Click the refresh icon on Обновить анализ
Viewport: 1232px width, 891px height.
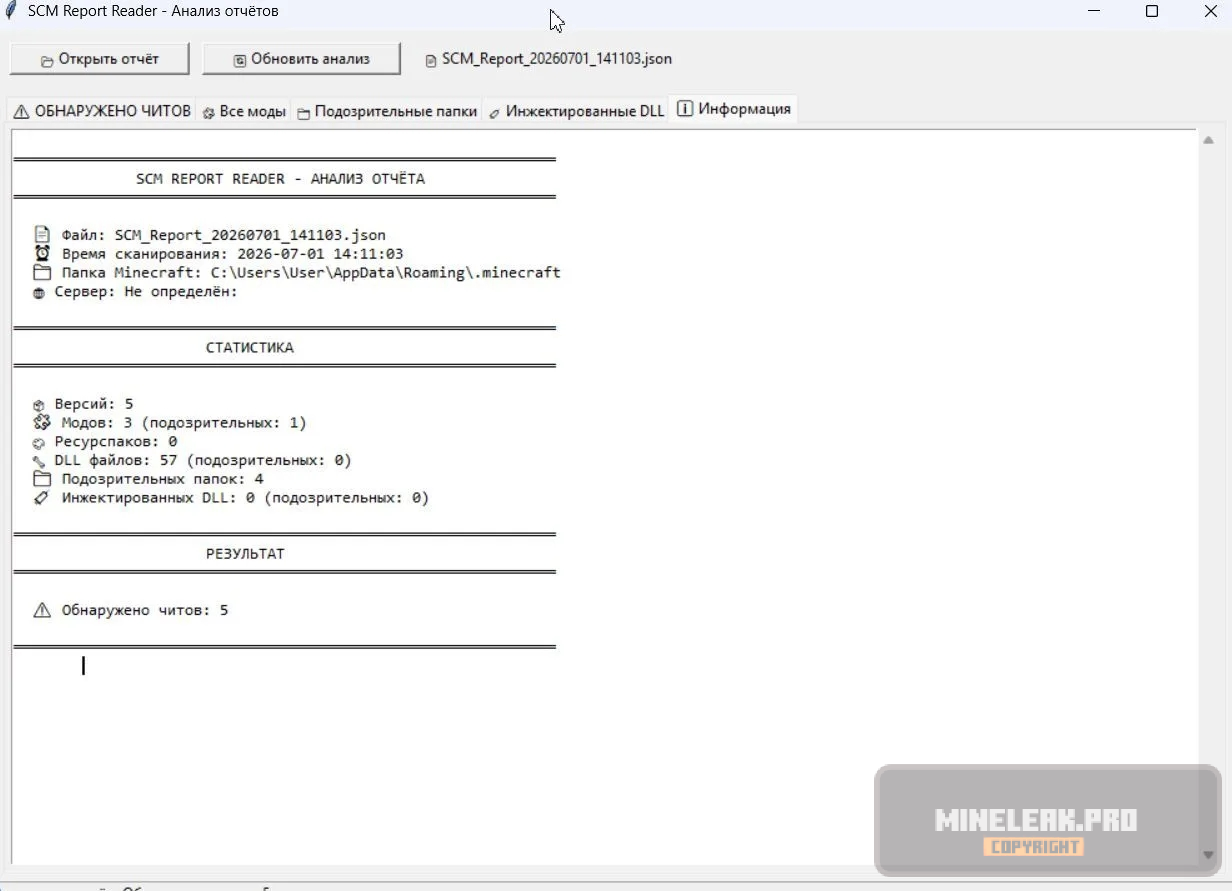pos(240,61)
